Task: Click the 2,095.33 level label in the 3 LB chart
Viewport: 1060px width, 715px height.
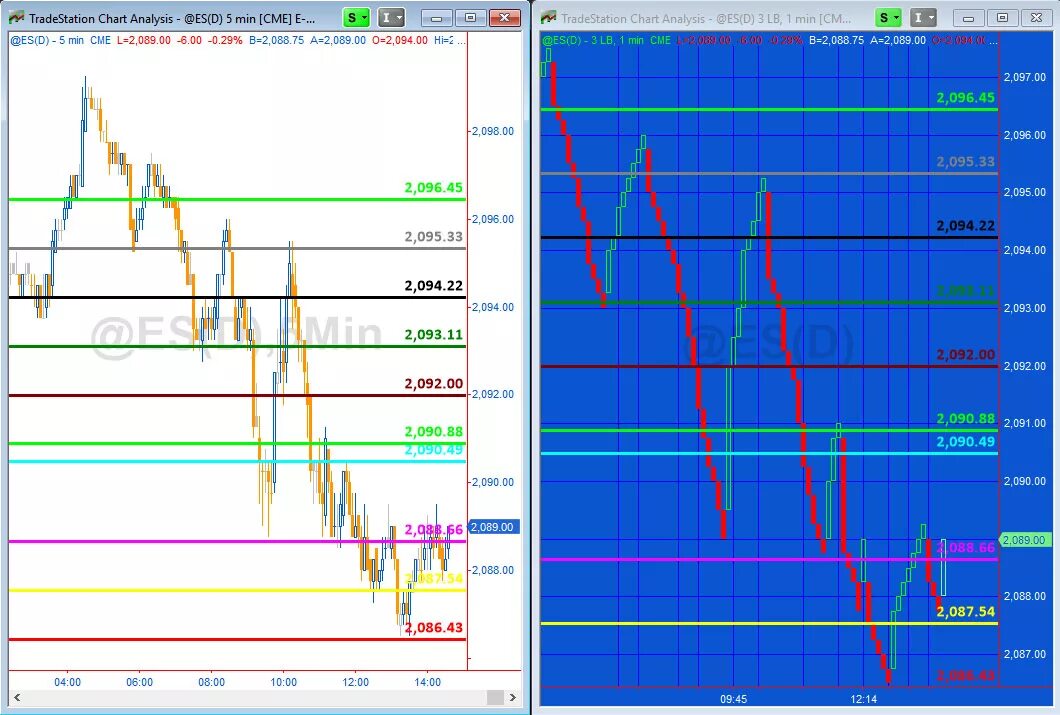Action: pyautogui.click(x=965, y=162)
